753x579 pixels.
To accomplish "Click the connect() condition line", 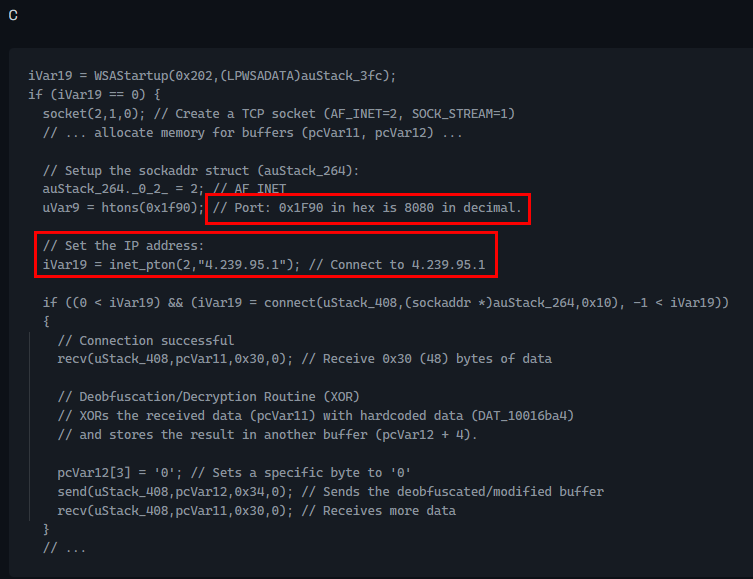I will point(385,302).
